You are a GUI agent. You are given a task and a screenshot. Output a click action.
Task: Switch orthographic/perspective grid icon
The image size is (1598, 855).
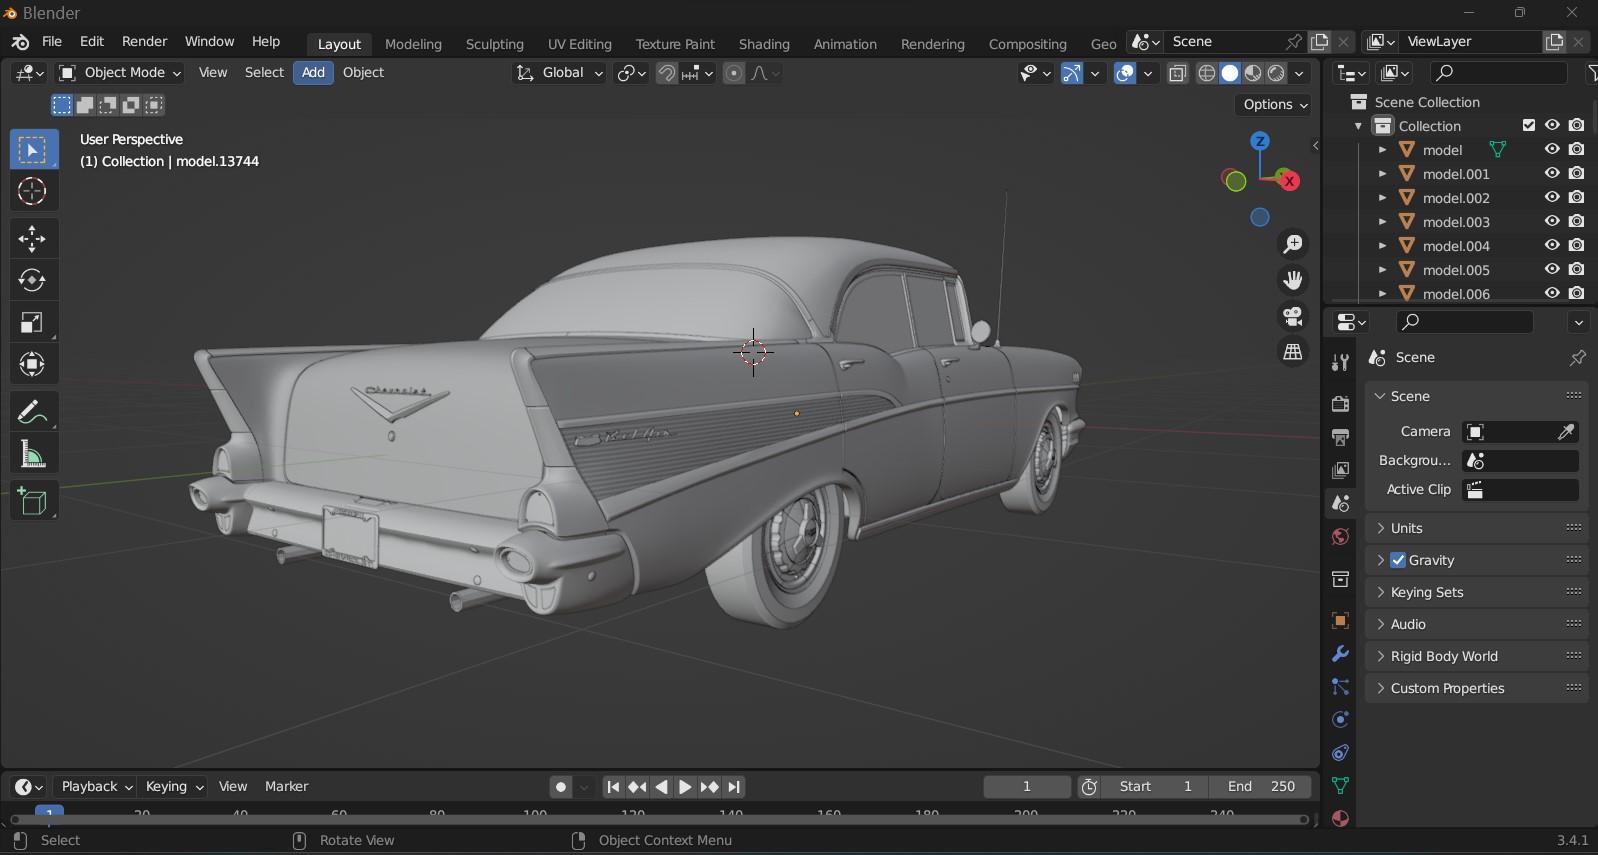pyautogui.click(x=1294, y=352)
